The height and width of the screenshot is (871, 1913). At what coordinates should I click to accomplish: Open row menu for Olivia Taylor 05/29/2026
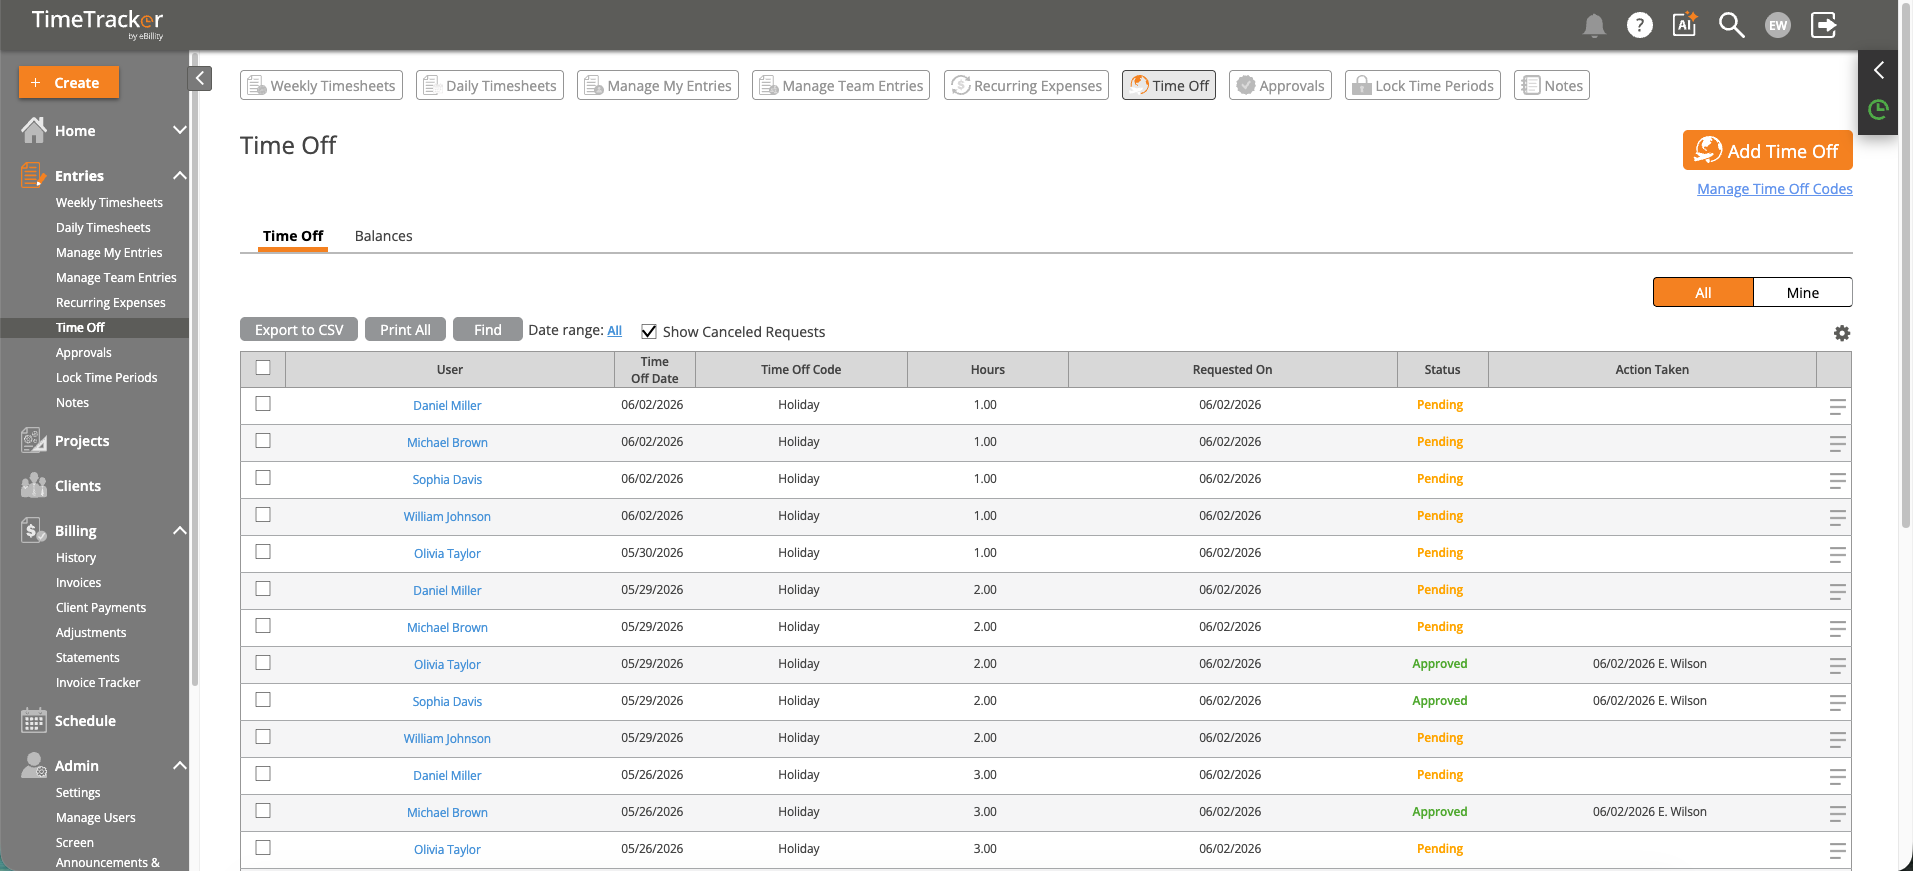tap(1838, 666)
